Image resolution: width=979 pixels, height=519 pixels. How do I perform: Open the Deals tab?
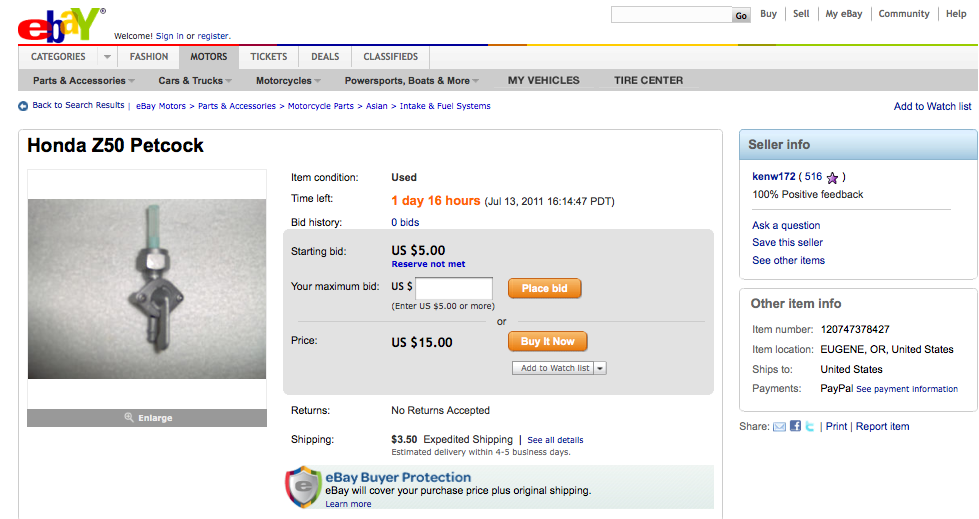pyautogui.click(x=325, y=57)
